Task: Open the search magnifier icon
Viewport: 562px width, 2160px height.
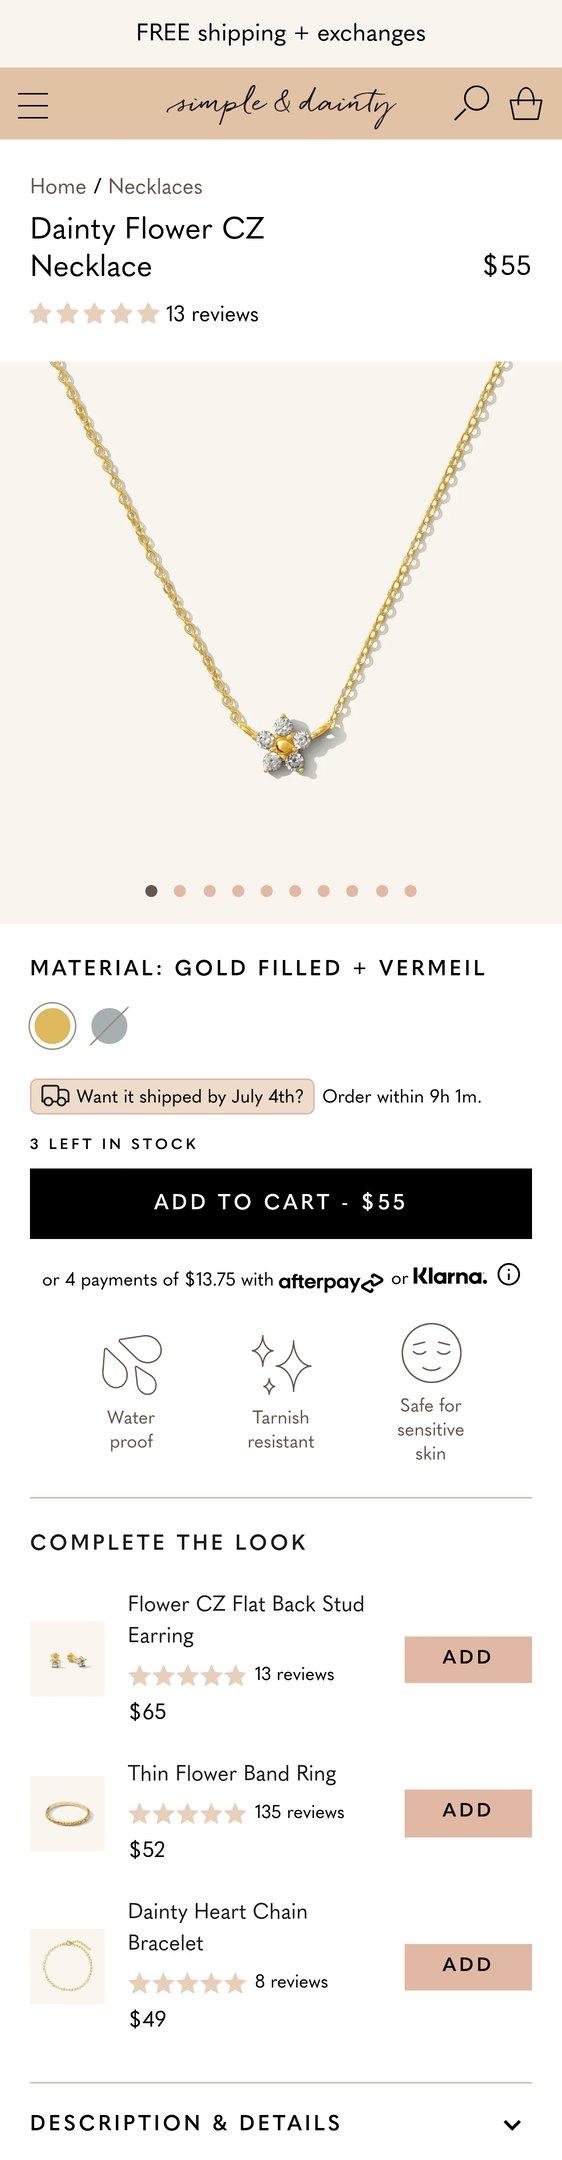Action: (x=471, y=102)
